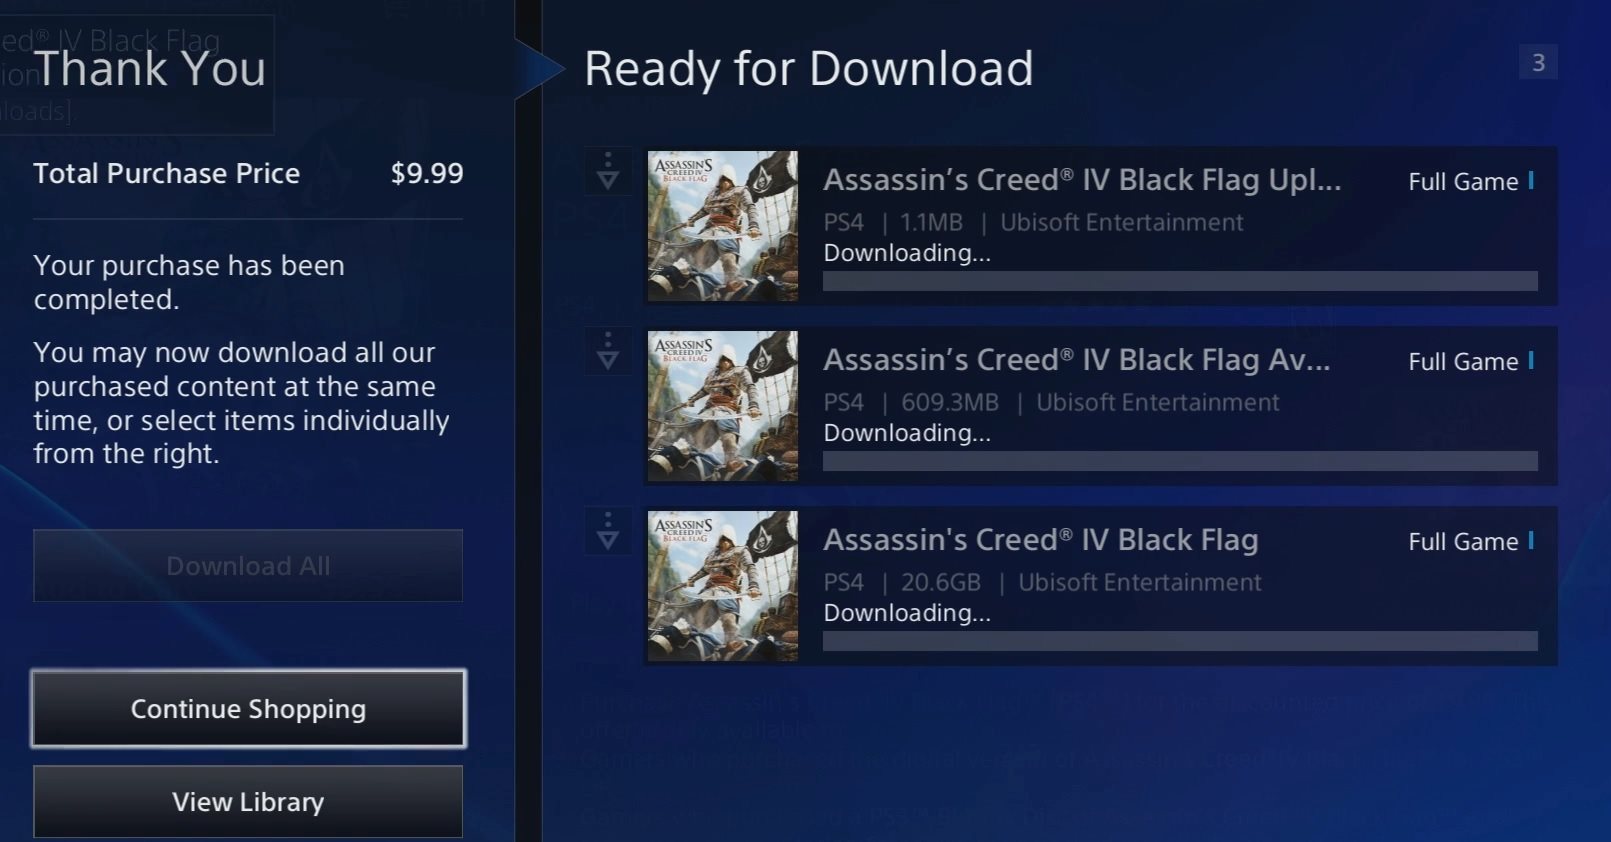Click Full Game label on second item
The image size is (1611, 842).
(1463, 362)
